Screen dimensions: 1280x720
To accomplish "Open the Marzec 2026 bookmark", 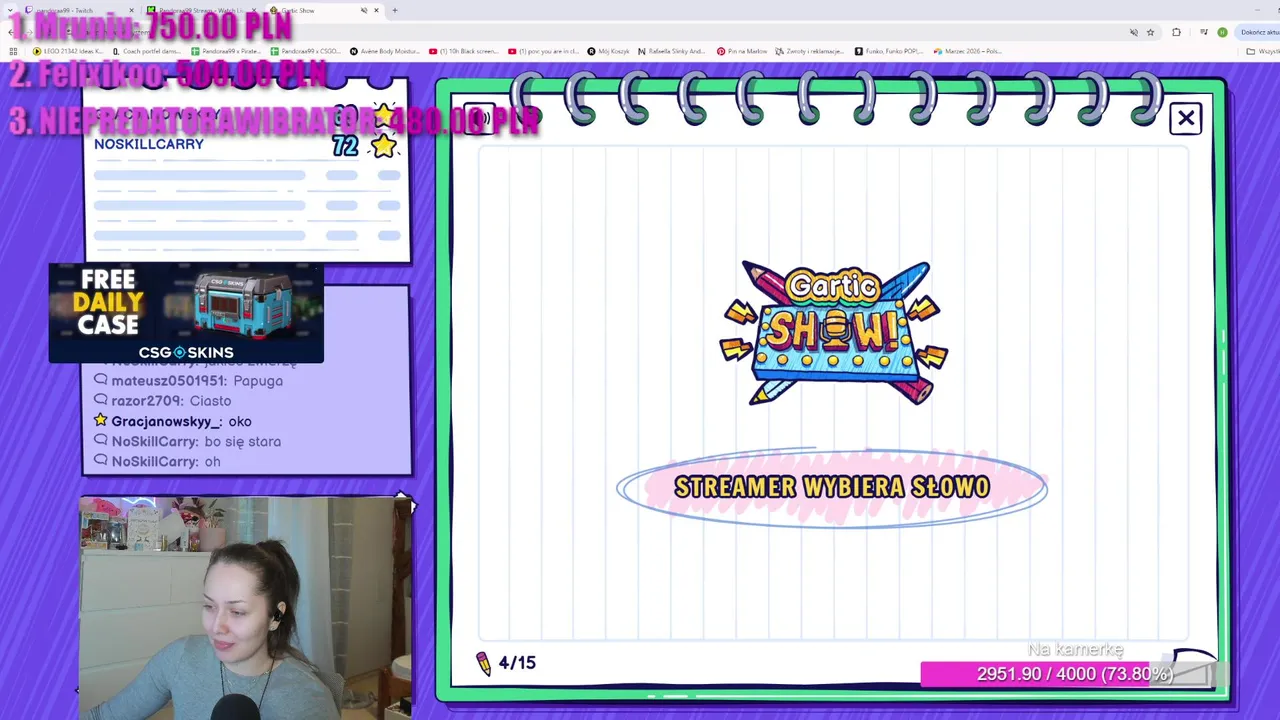I will [968, 51].
